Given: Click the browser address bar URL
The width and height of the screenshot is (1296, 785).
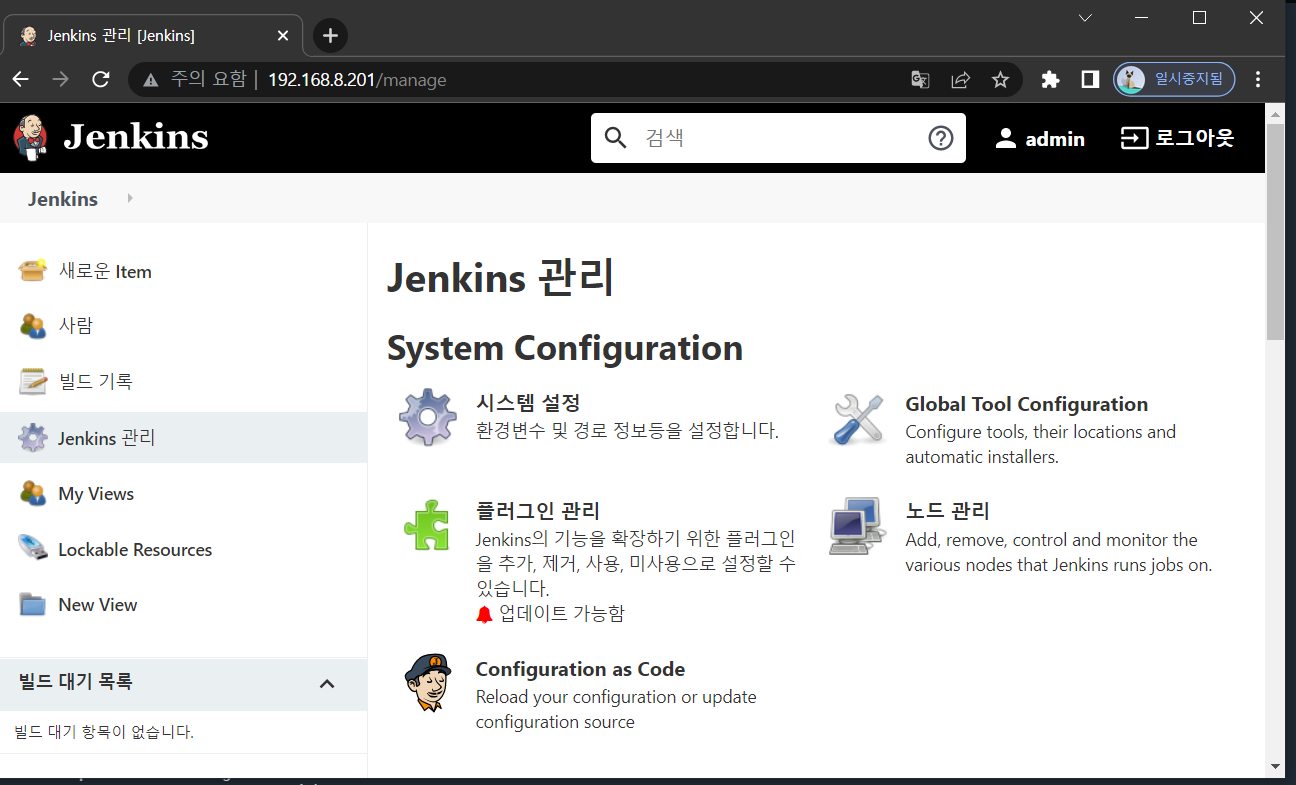Looking at the screenshot, I should point(357,80).
